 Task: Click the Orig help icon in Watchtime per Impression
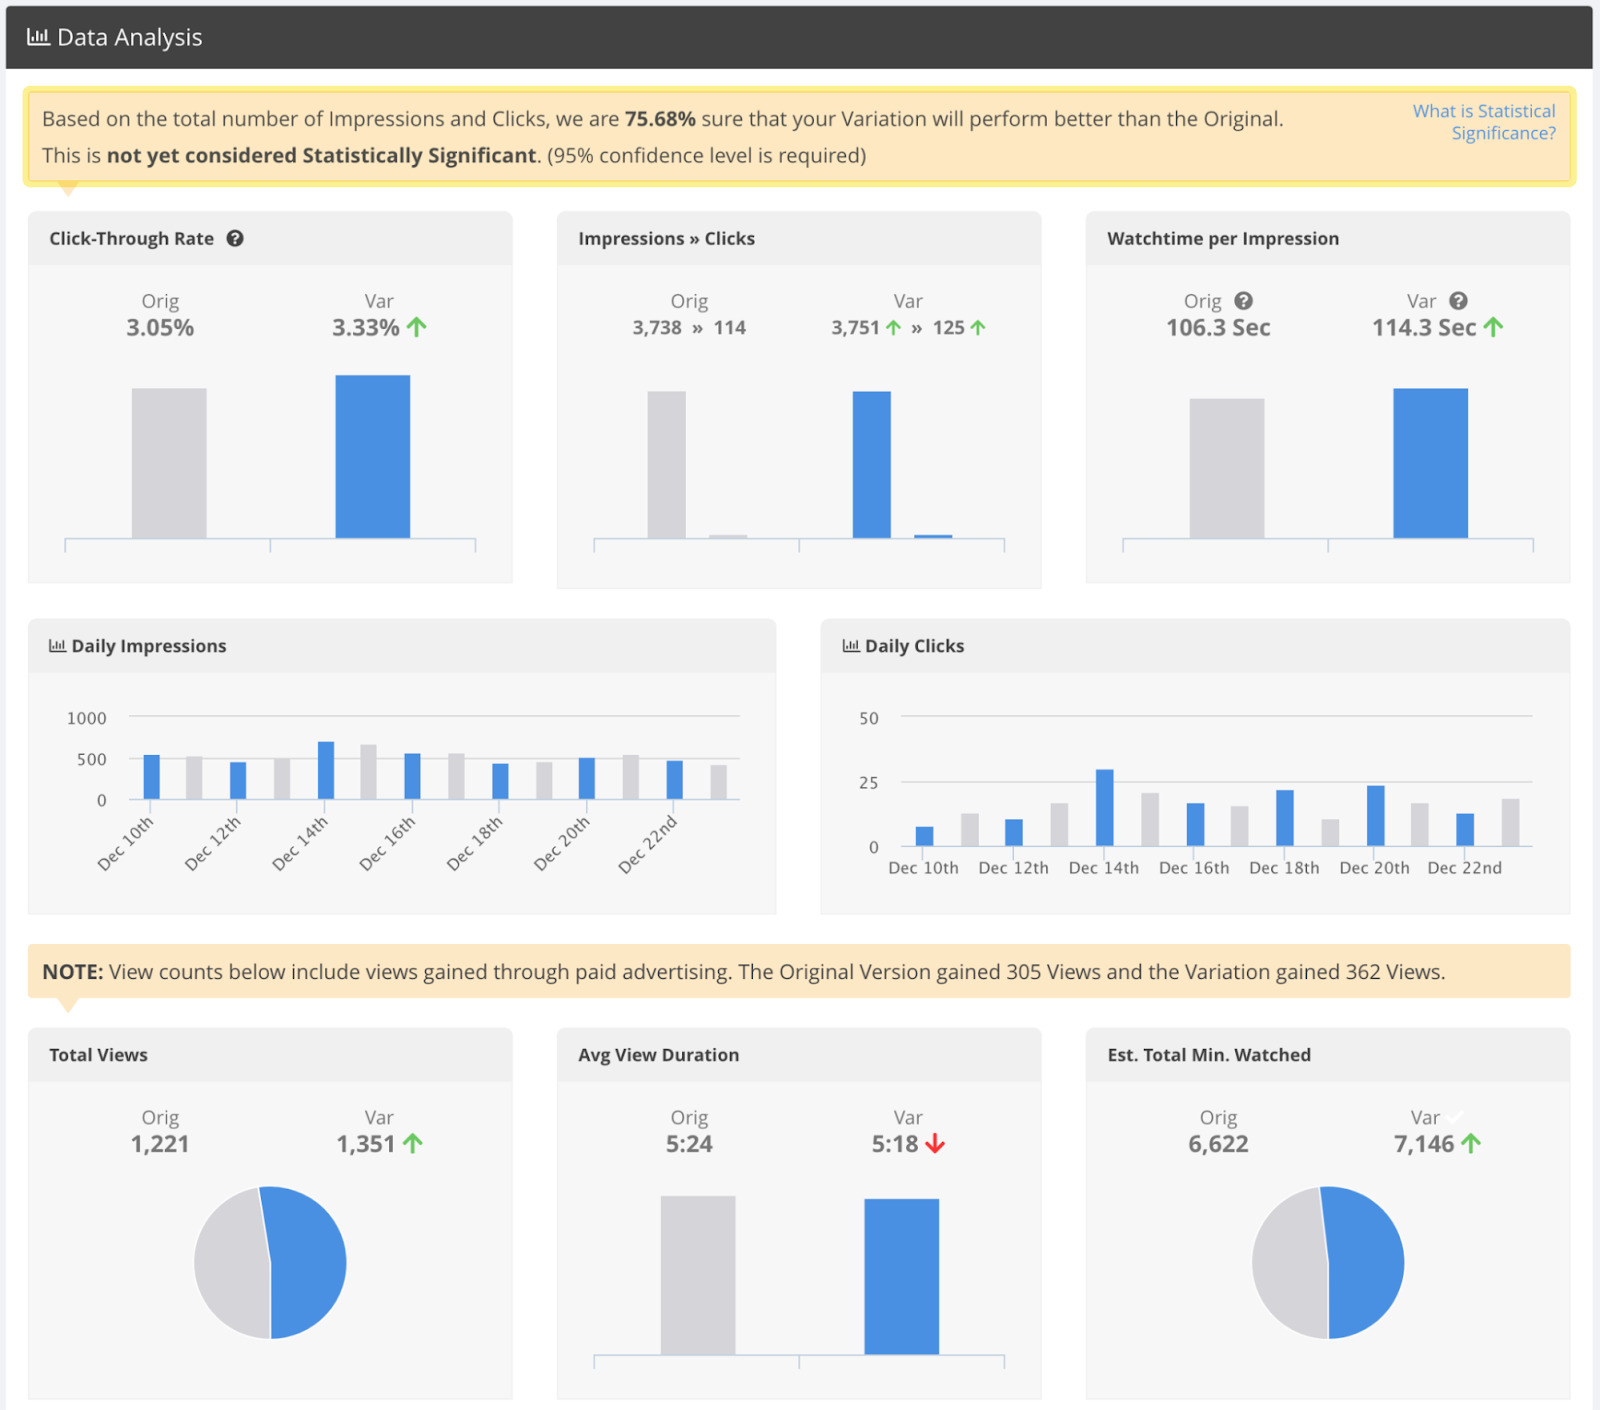(1243, 300)
